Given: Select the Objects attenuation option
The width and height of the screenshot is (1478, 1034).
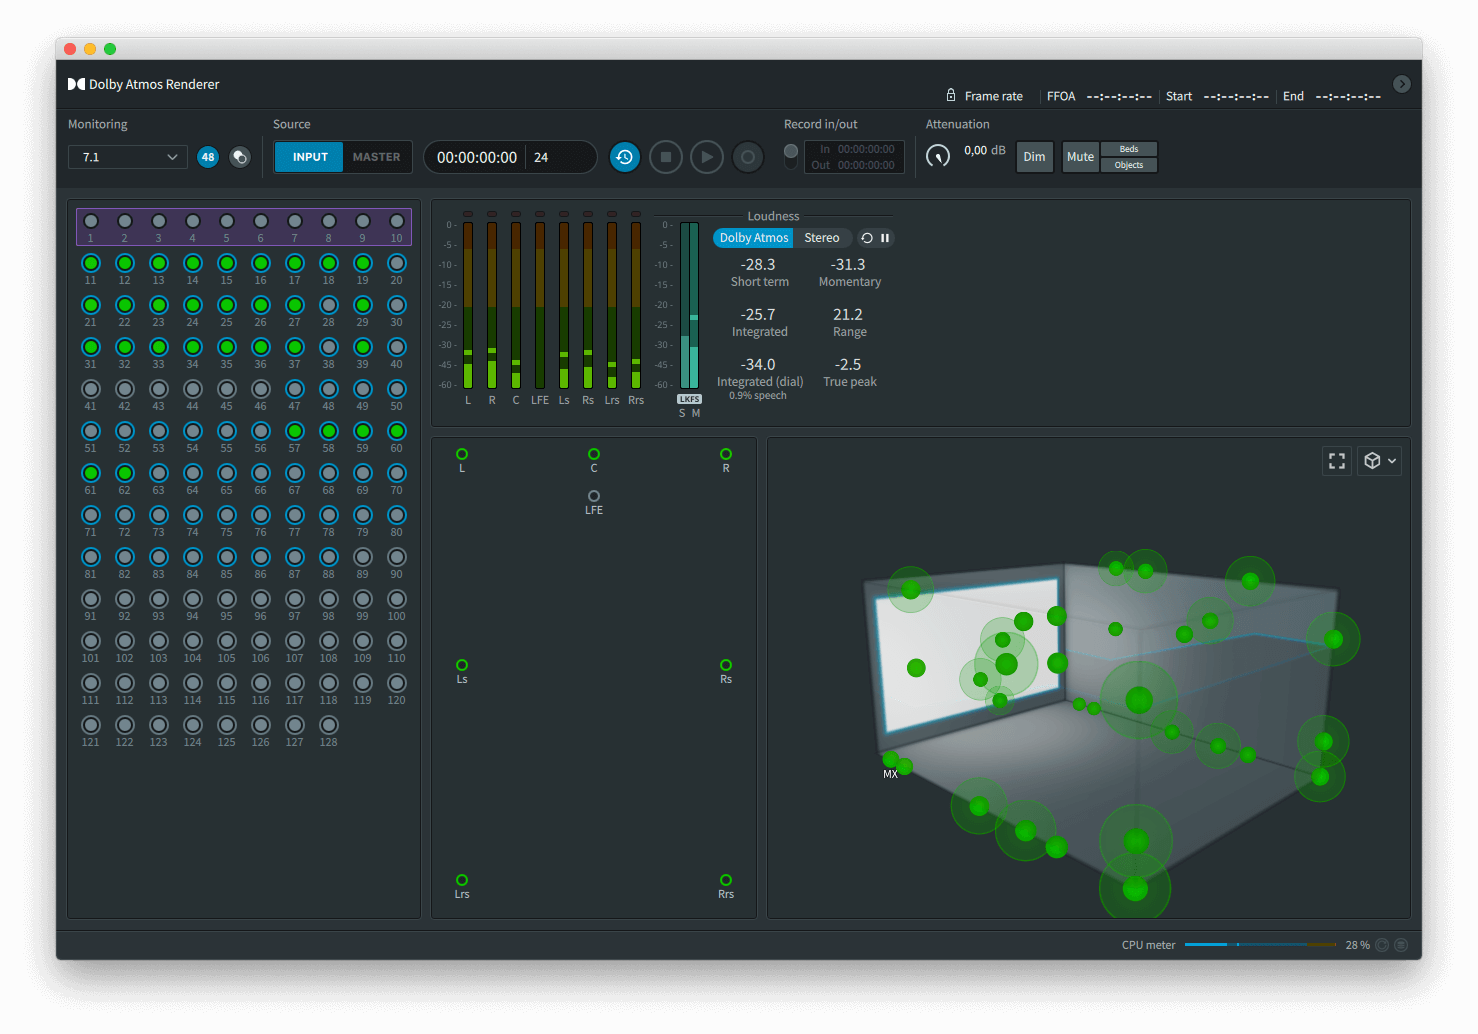Looking at the screenshot, I should tap(1128, 165).
